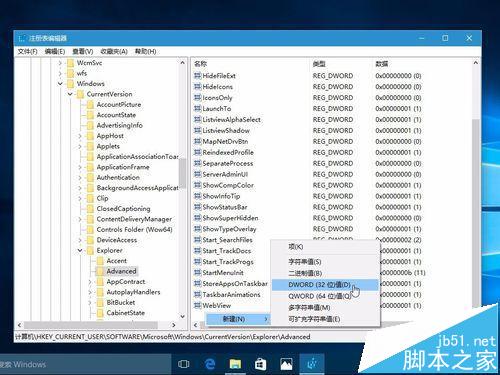
Task: Select the StoreAppsOnTaskbar value name
Action: point(235,284)
